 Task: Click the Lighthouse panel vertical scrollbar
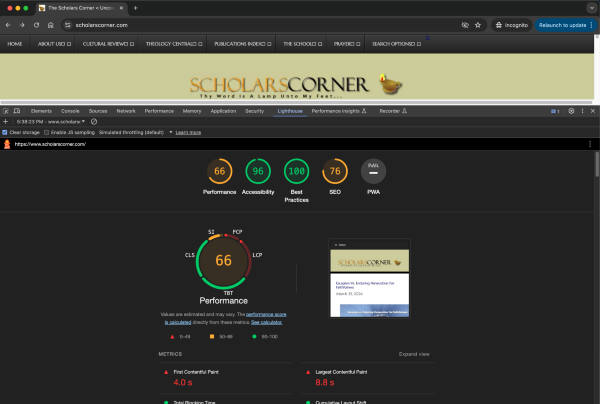tap(597, 165)
